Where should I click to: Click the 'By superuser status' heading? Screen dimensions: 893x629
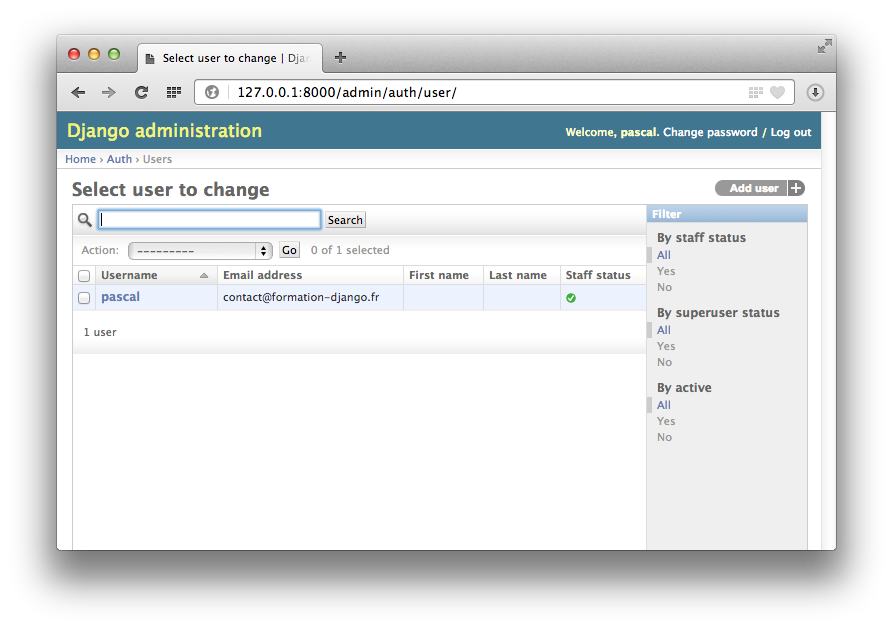pyautogui.click(x=718, y=313)
